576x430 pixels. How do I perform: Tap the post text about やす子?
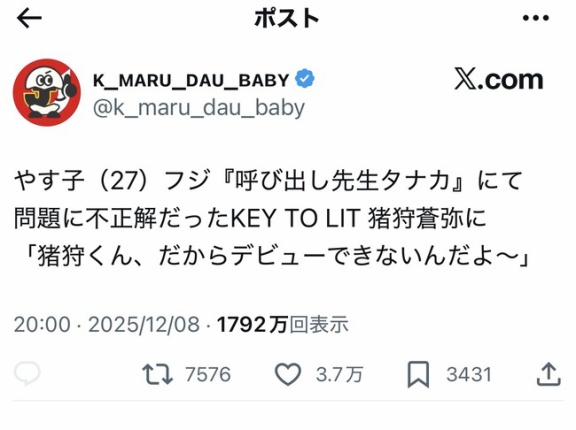(x=271, y=218)
